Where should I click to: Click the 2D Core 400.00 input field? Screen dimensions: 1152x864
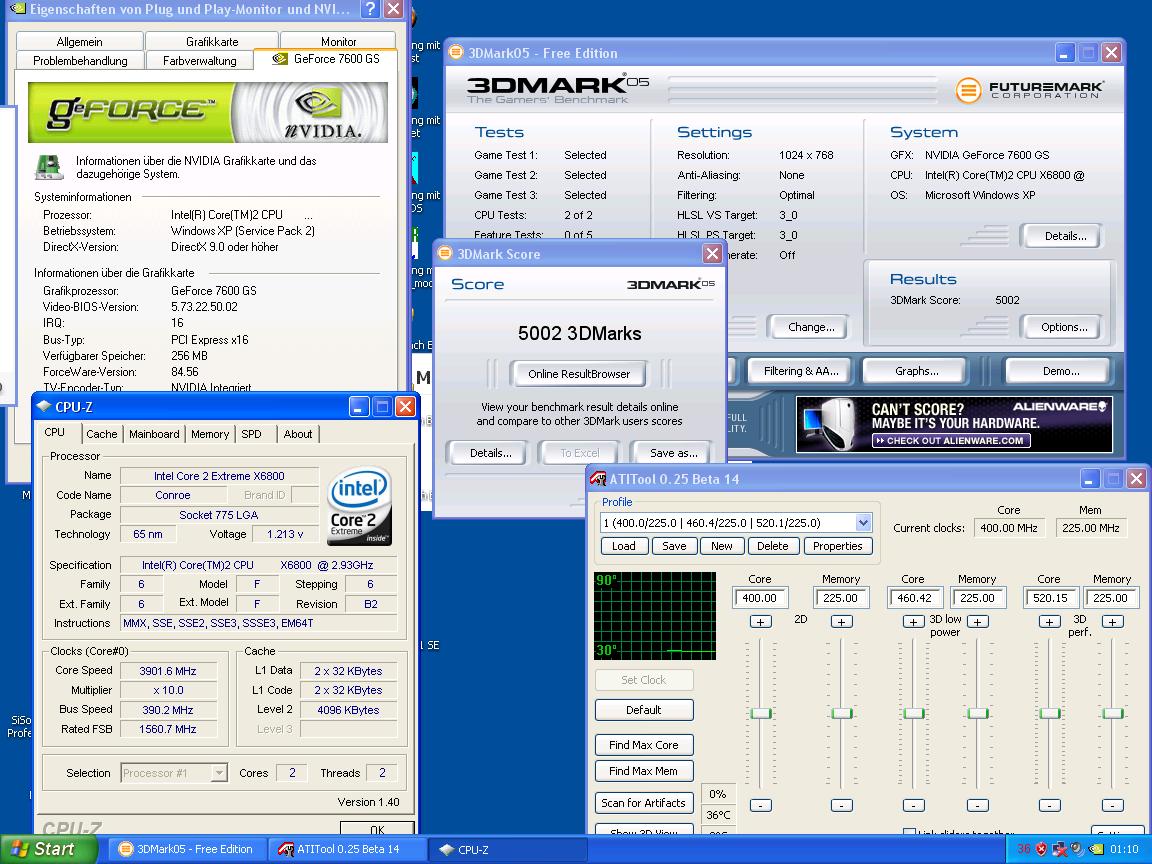click(760, 598)
